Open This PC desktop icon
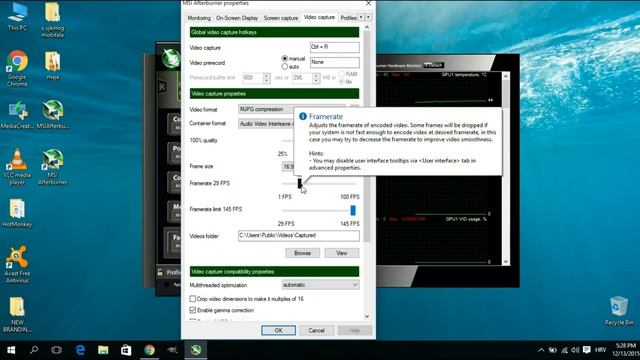640x360 pixels. 17,16
